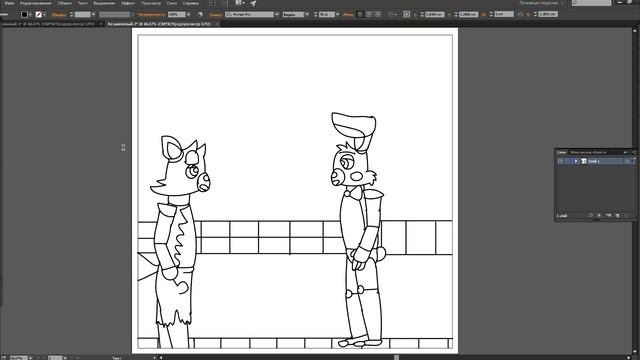Viewport: 640px width, 360px height.
Task: Open the font size dropdown arrow
Action: pos(337,15)
